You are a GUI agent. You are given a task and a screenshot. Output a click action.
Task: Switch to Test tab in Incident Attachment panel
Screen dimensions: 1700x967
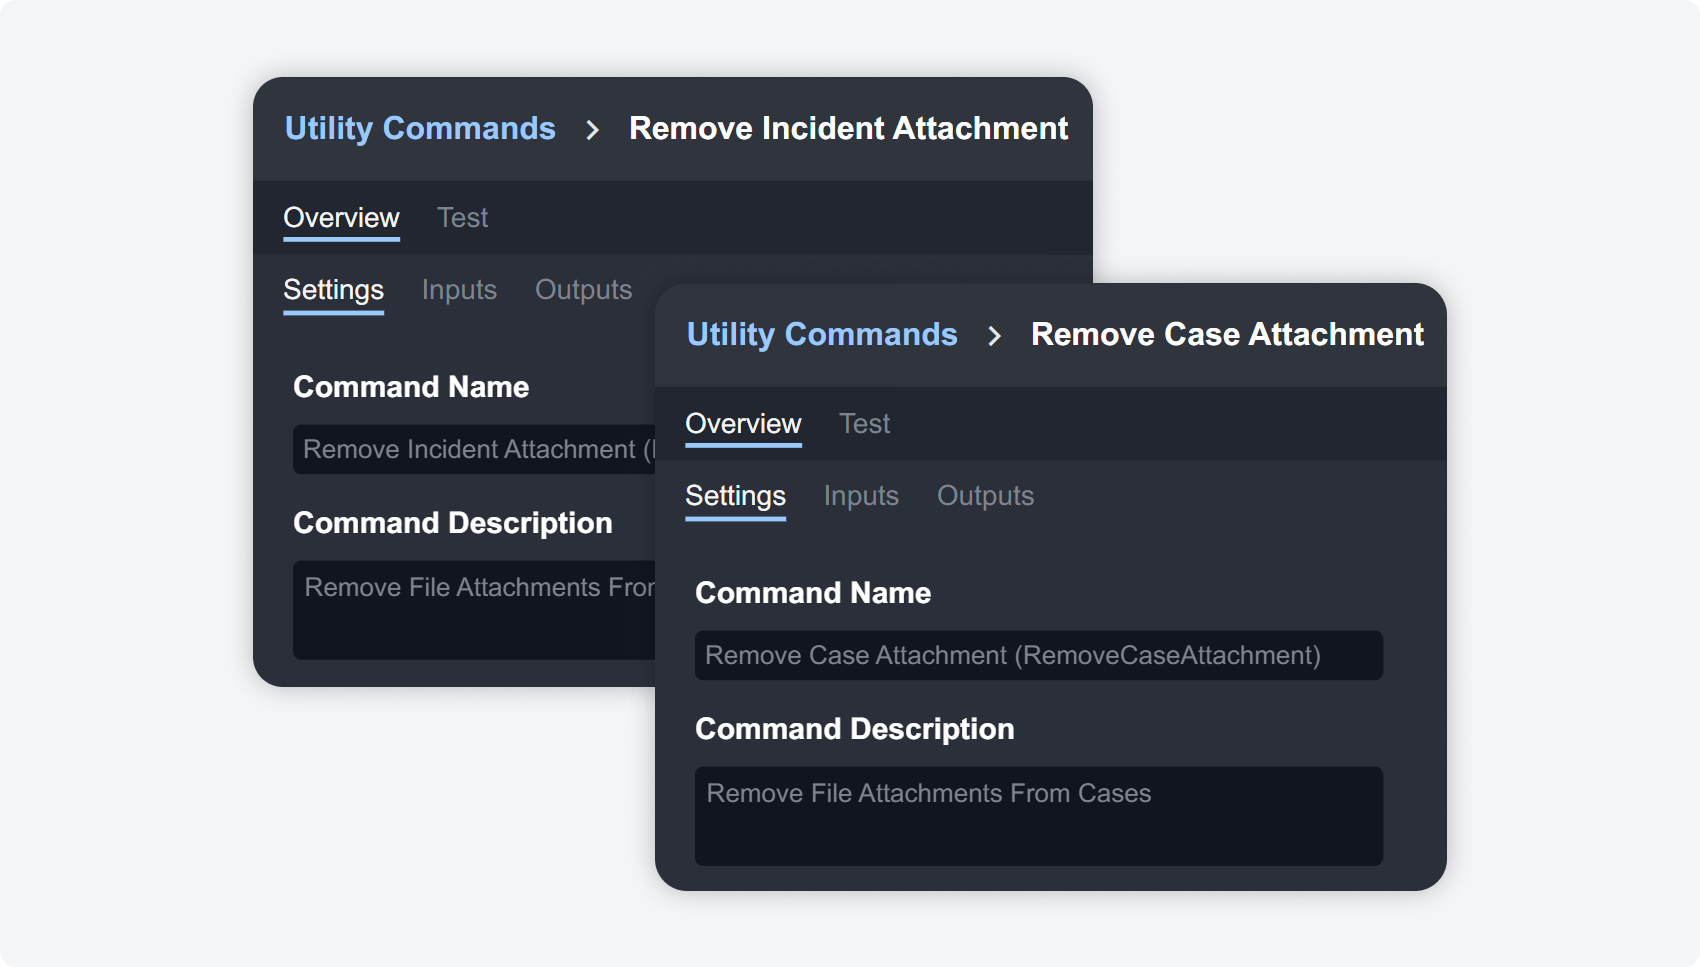click(462, 218)
